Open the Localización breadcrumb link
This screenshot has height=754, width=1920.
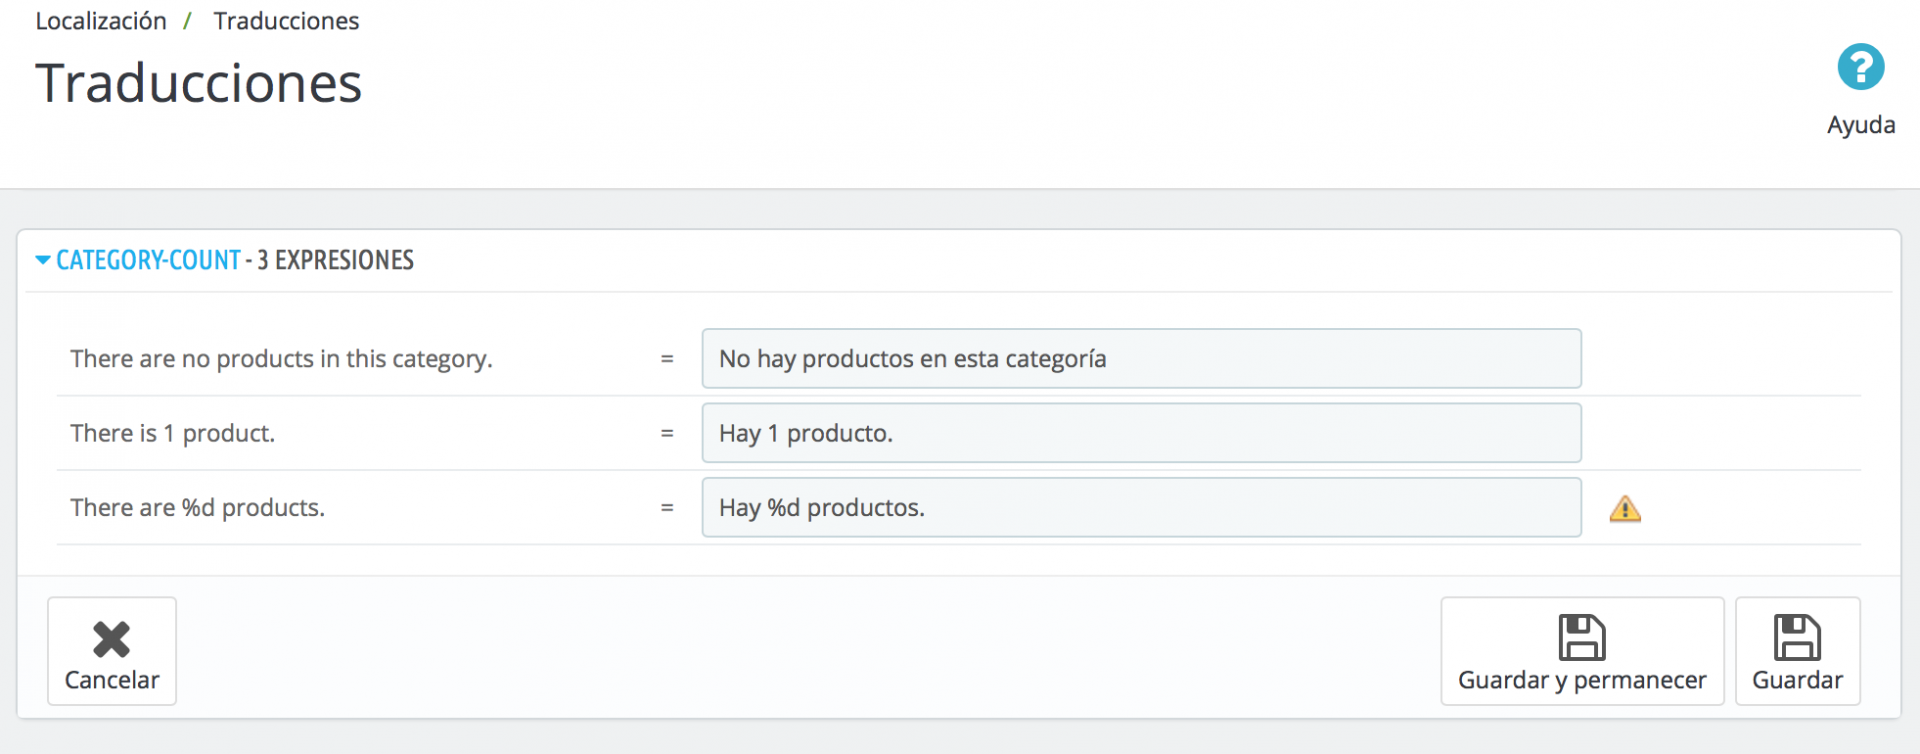click(101, 21)
